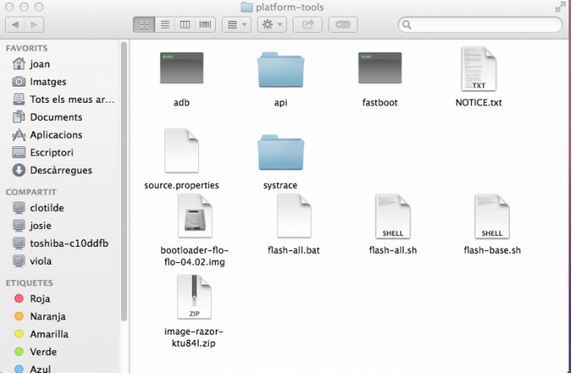572x374 pixels.
Task: Click the edit tags toolbar button
Action: coord(343,24)
